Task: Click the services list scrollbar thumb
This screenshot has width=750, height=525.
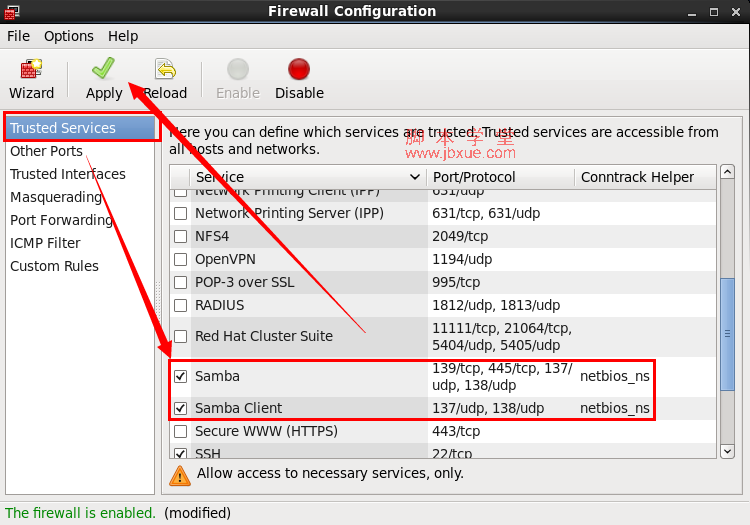Action: tap(728, 334)
